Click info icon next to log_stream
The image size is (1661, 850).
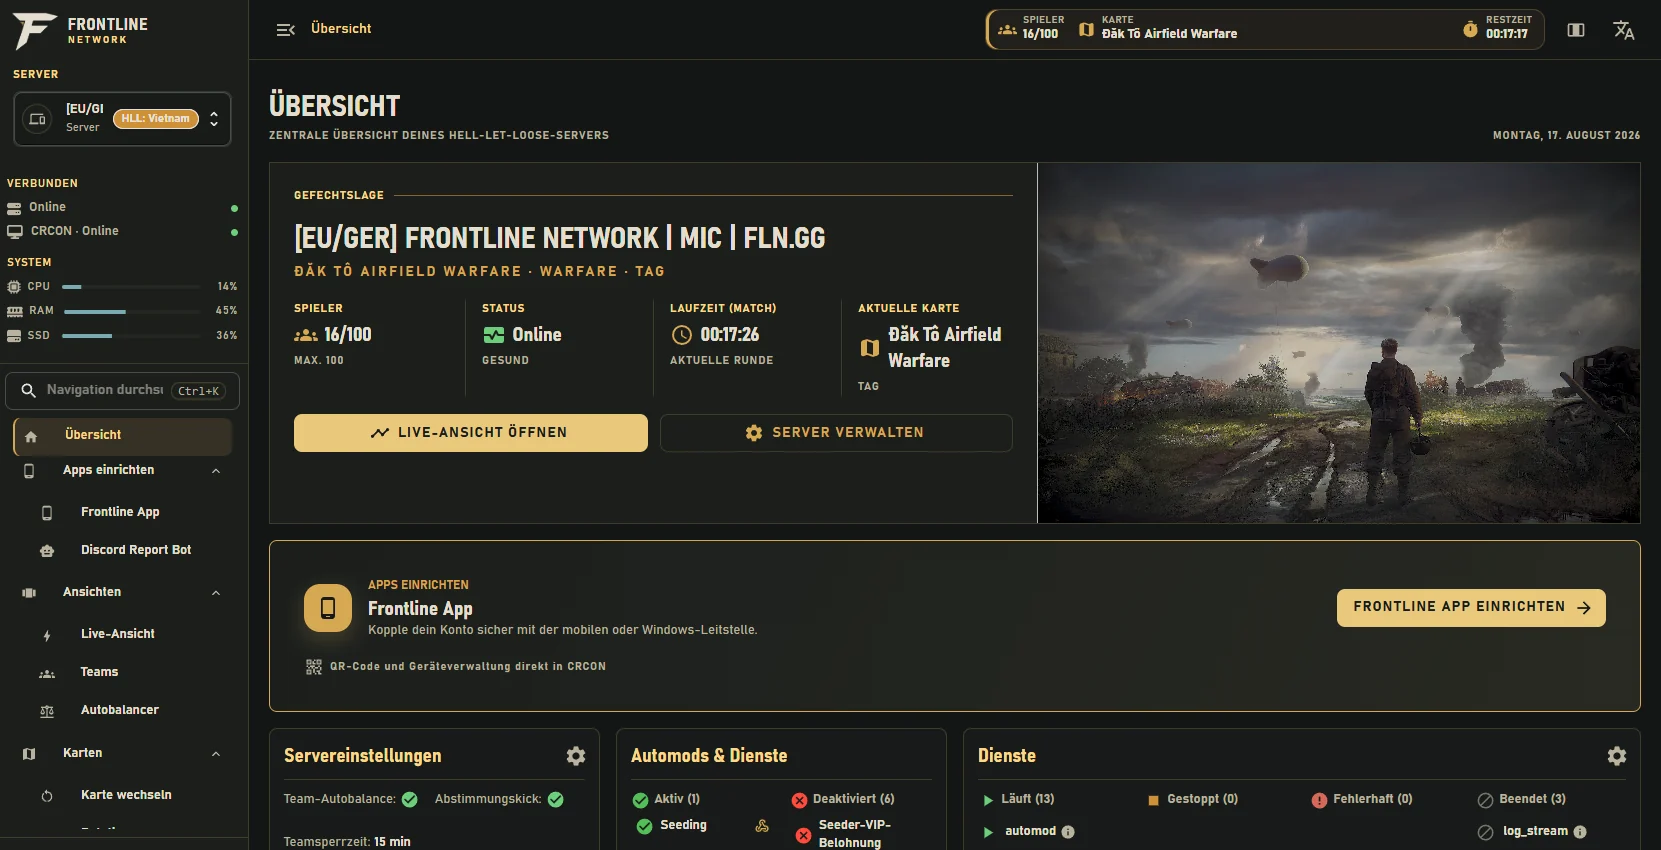(x=1580, y=832)
